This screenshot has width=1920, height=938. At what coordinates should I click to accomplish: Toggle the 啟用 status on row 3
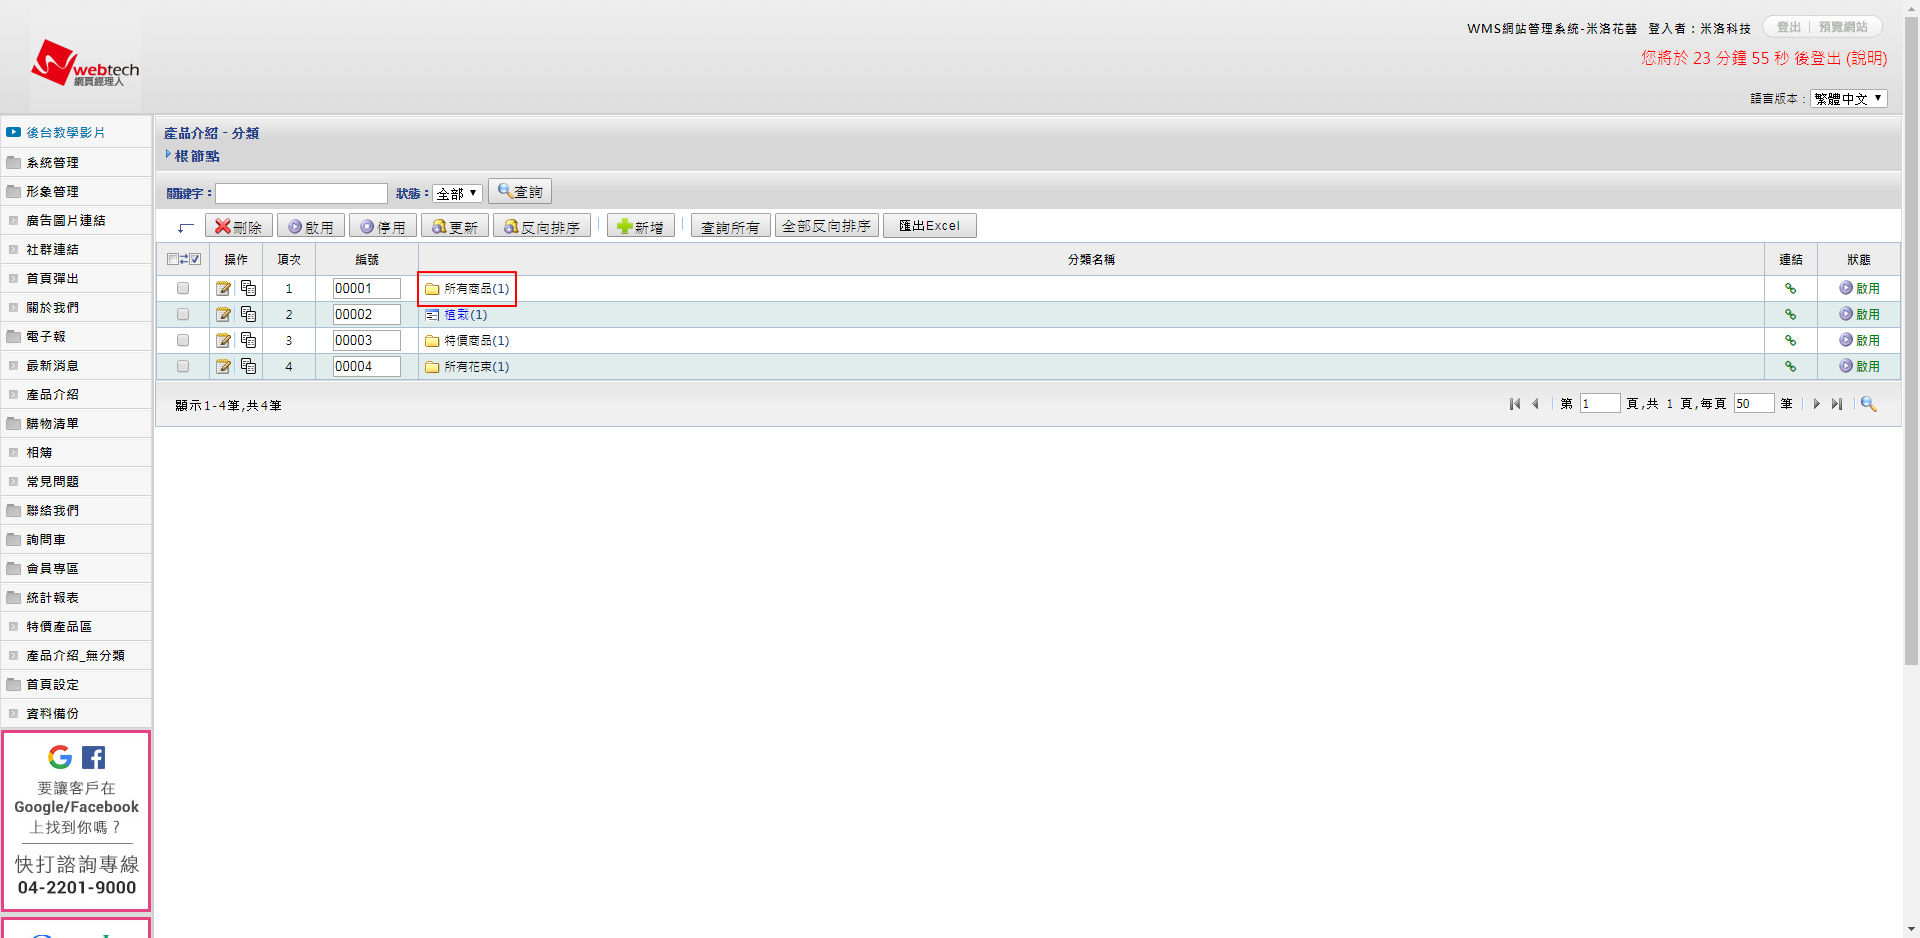pos(1859,341)
